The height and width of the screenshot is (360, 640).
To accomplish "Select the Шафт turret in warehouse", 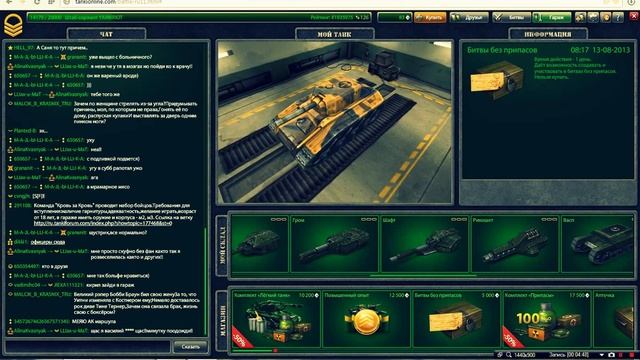I will pyautogui.click(x=424, y=244).
